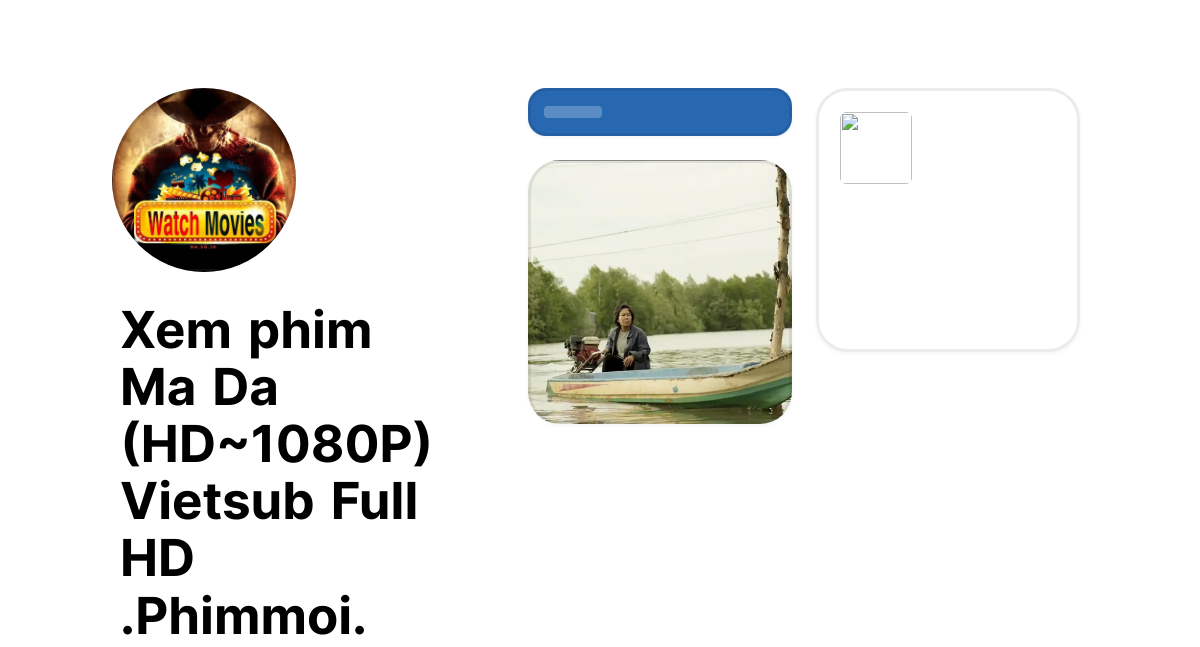Click the broken image icon in white card

click(x=850, y=123)
